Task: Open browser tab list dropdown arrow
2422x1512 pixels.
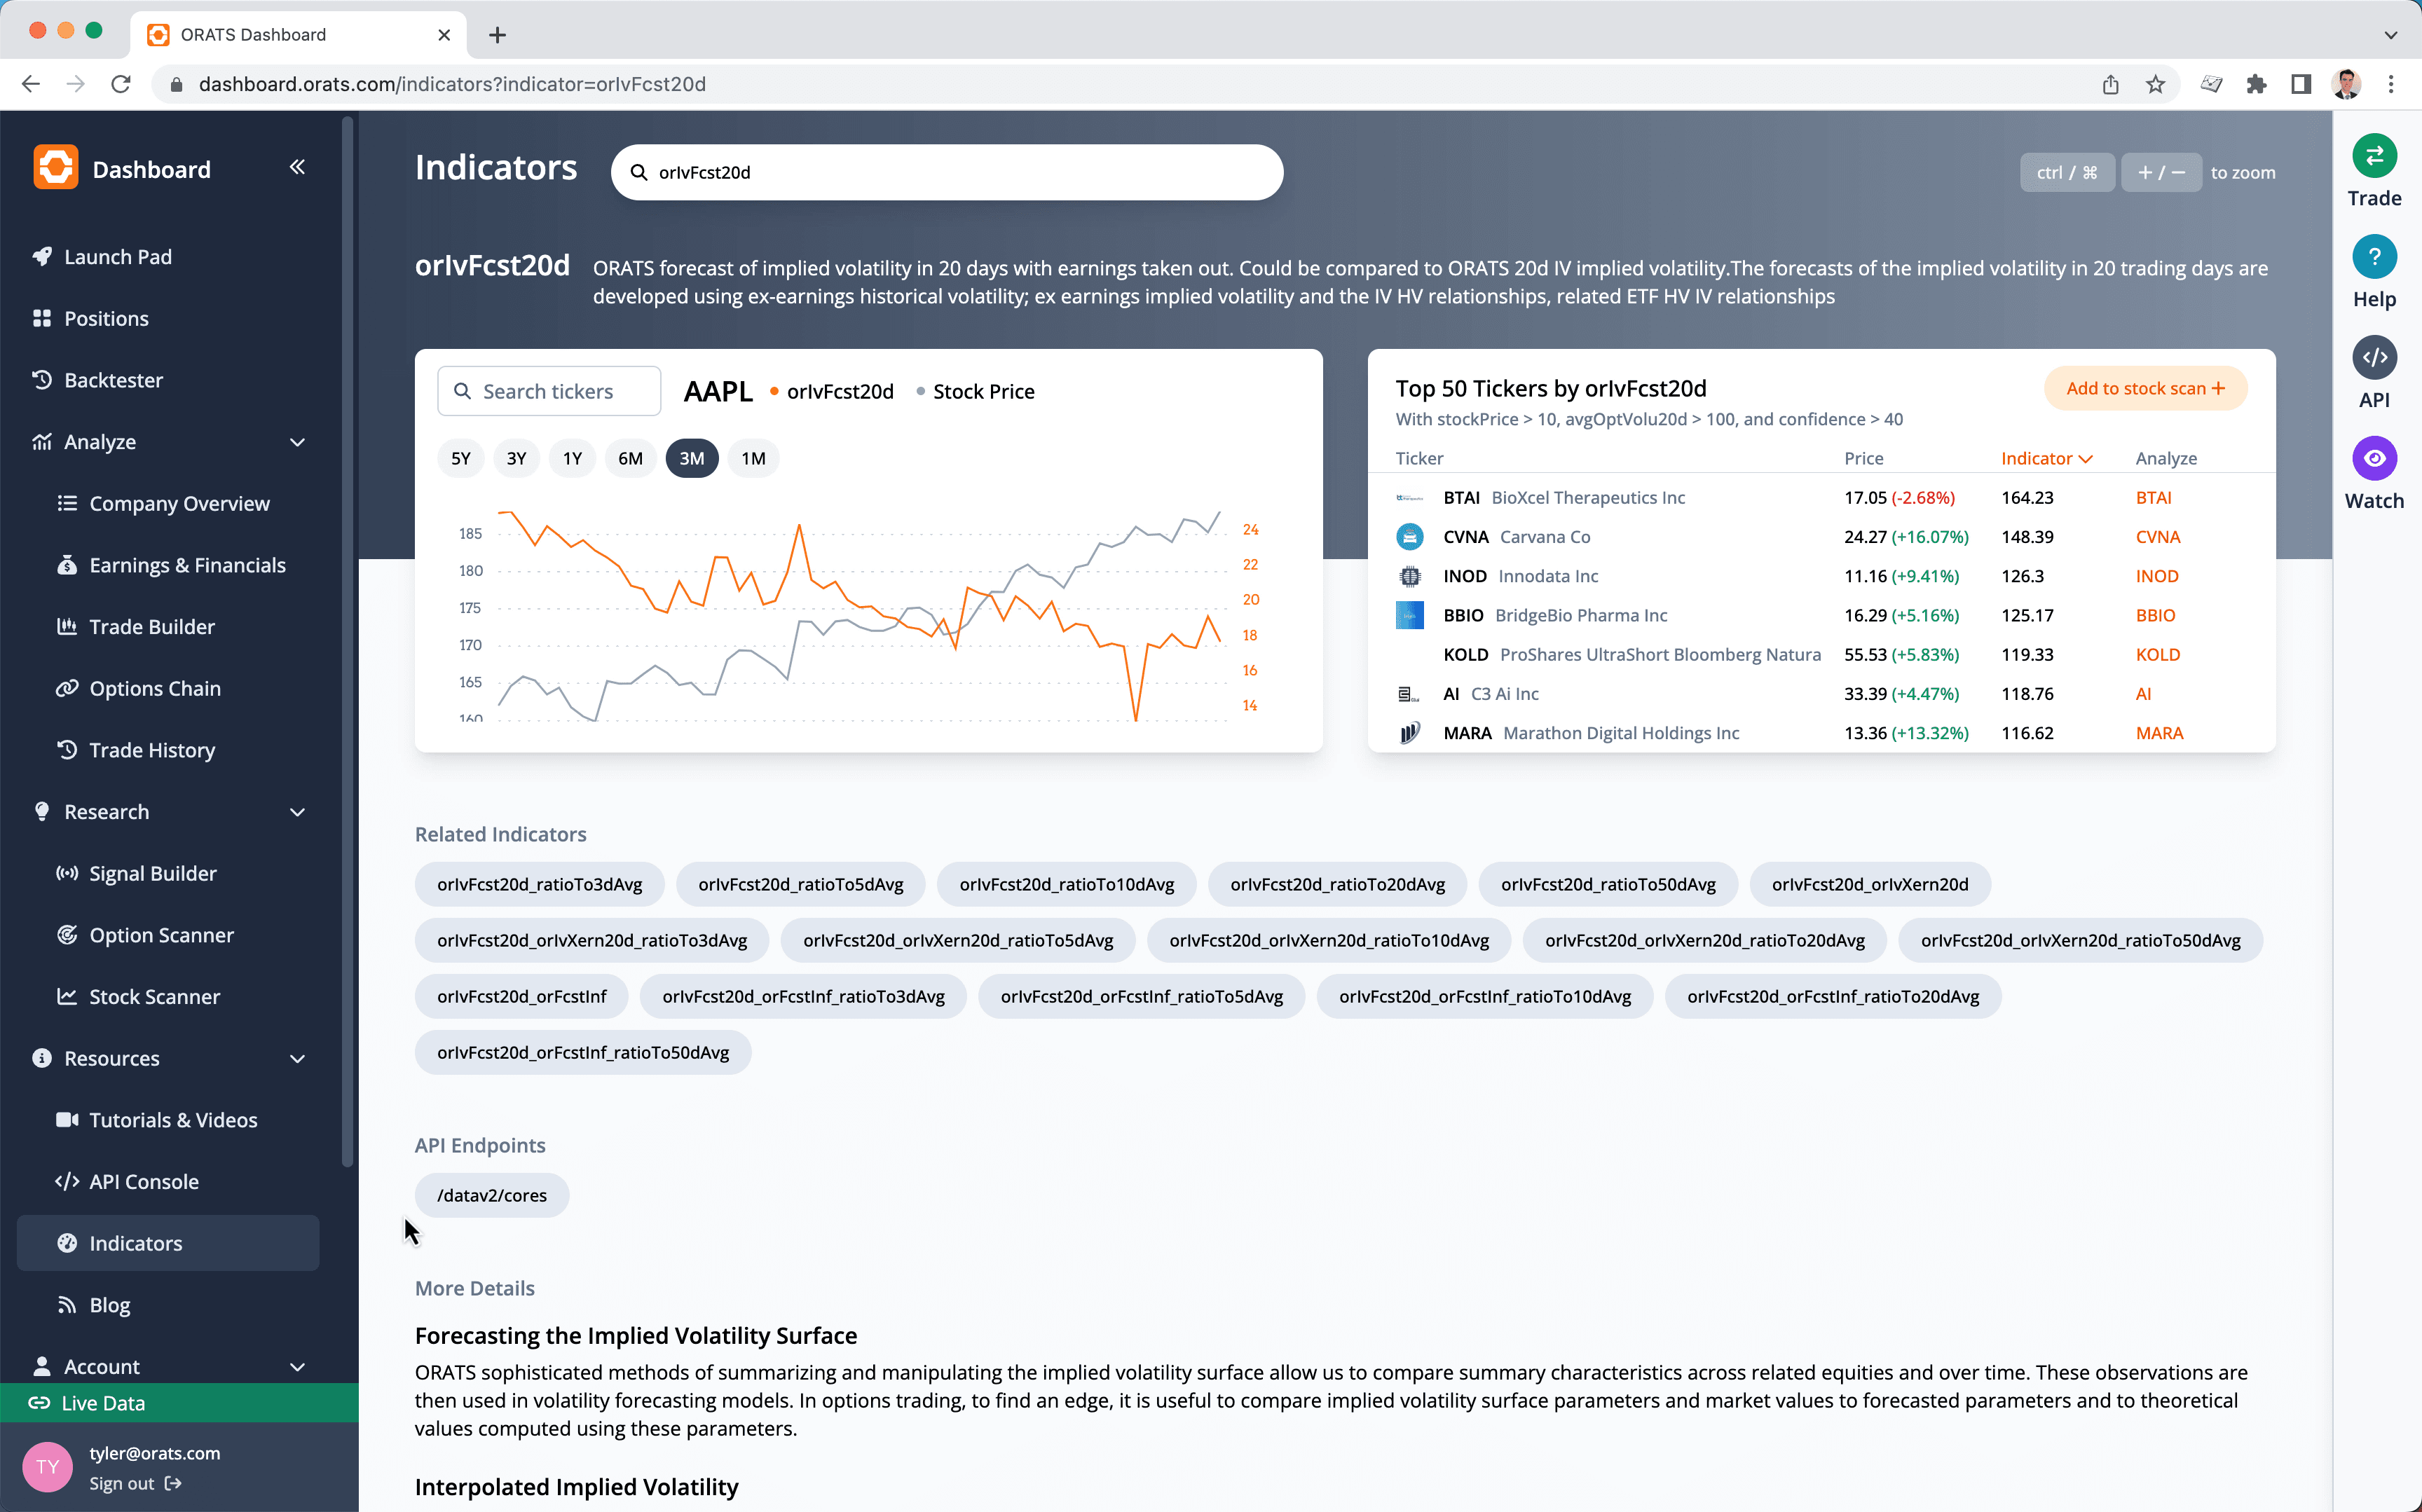Action: [x=2390, y=35]
